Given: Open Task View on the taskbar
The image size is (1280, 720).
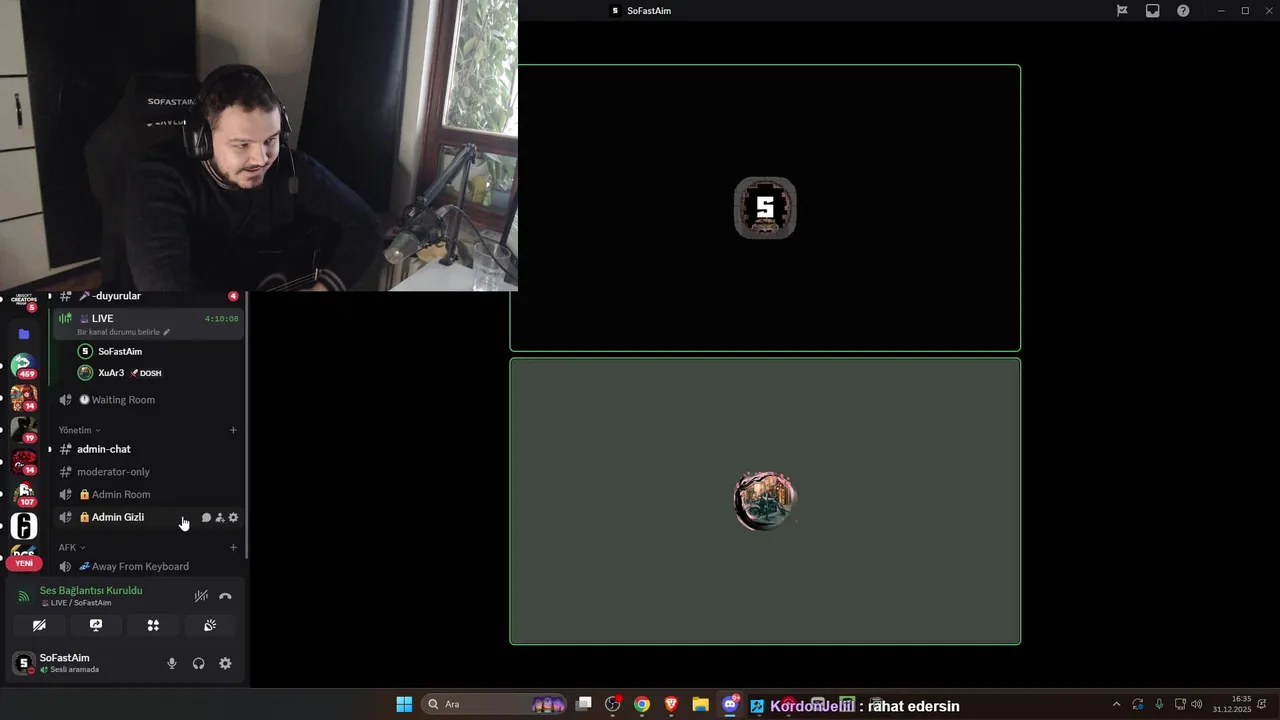Looking at the screenshot, I should [x=584, y=704].
